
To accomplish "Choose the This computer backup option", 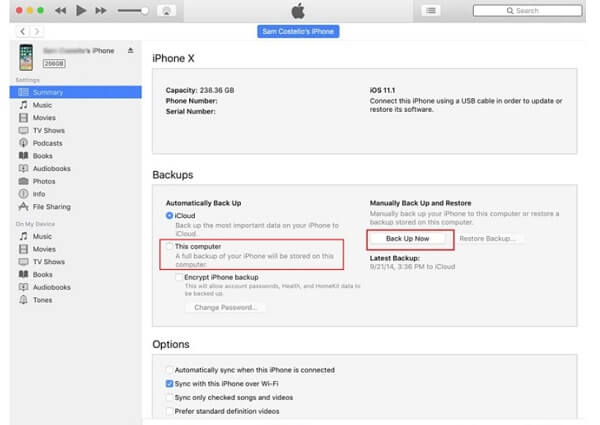I will [x=169, y=246].
